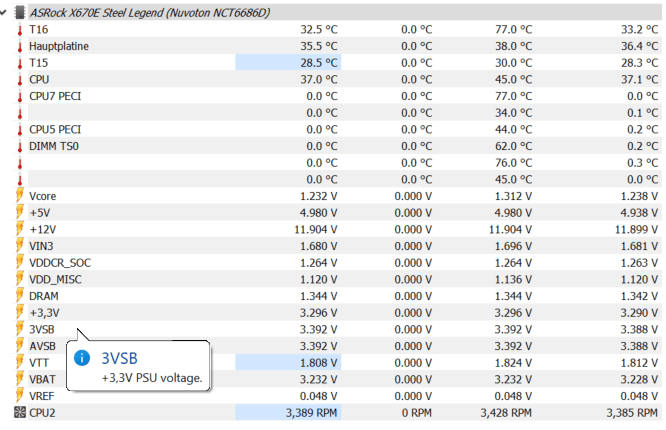Screen dimensions: 666x430
Task: Click the VREF sensor label
Action: 42,396
